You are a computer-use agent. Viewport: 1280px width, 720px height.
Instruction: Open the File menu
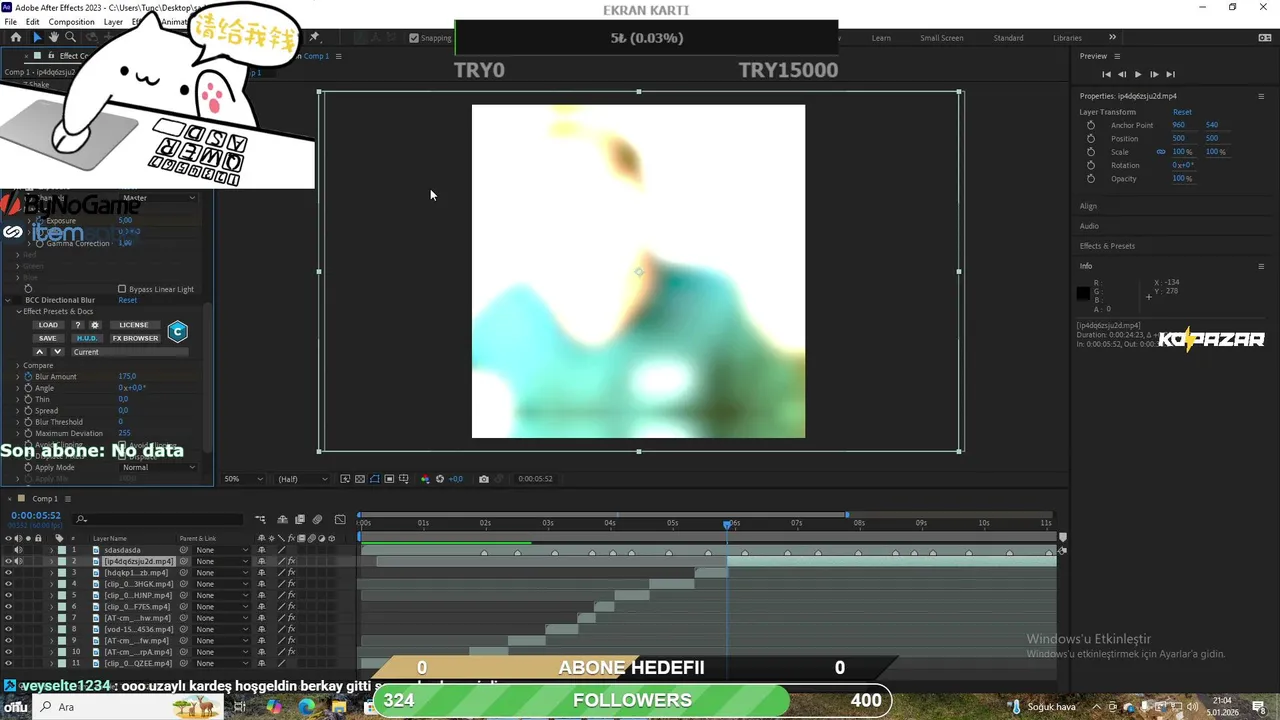point(11,22)
